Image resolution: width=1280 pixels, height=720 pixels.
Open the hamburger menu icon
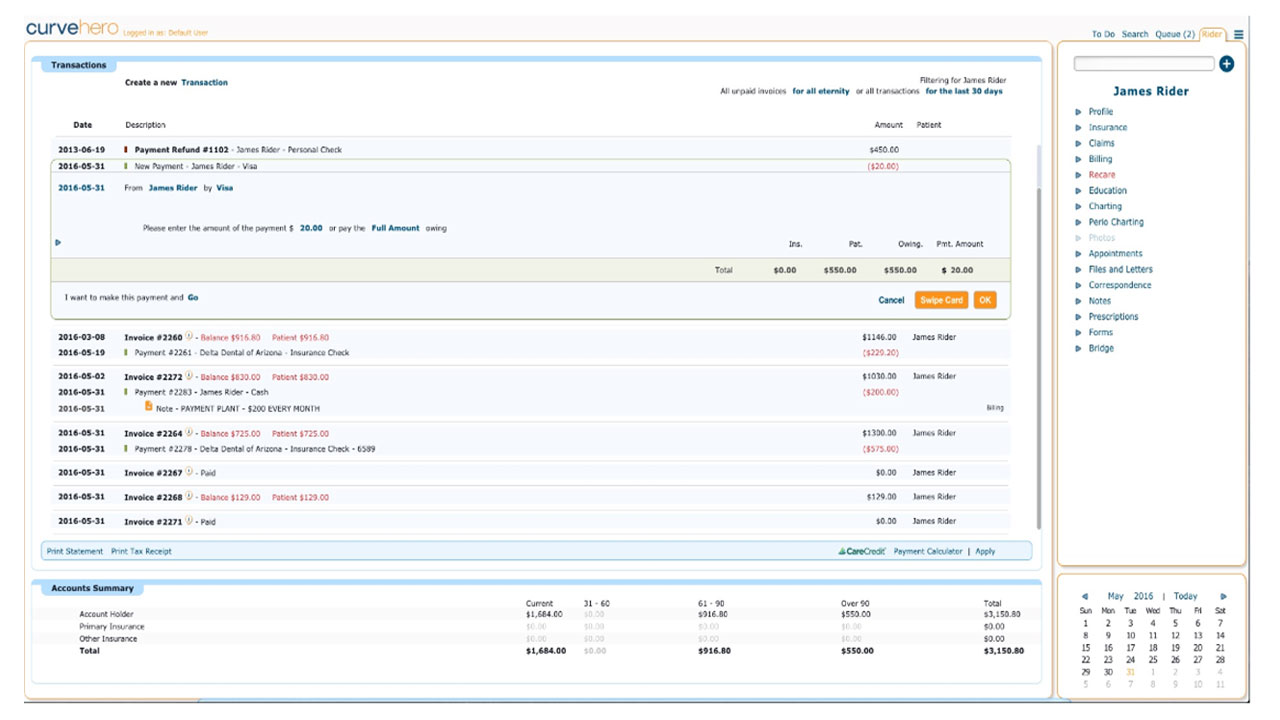coord(1239,34)
